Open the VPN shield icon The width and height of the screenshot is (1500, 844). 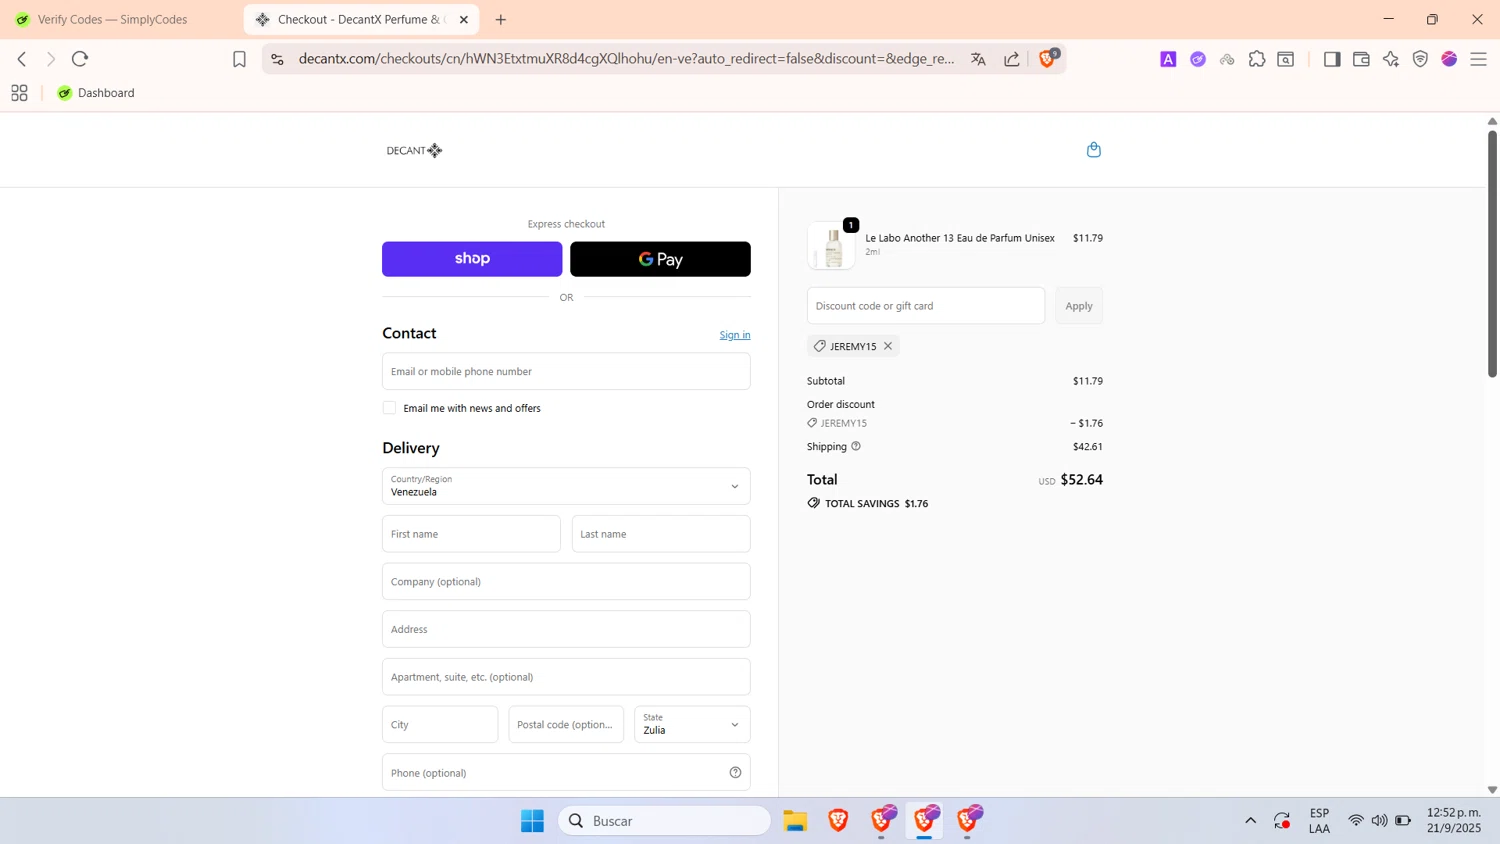click(x=1420, y=59)
